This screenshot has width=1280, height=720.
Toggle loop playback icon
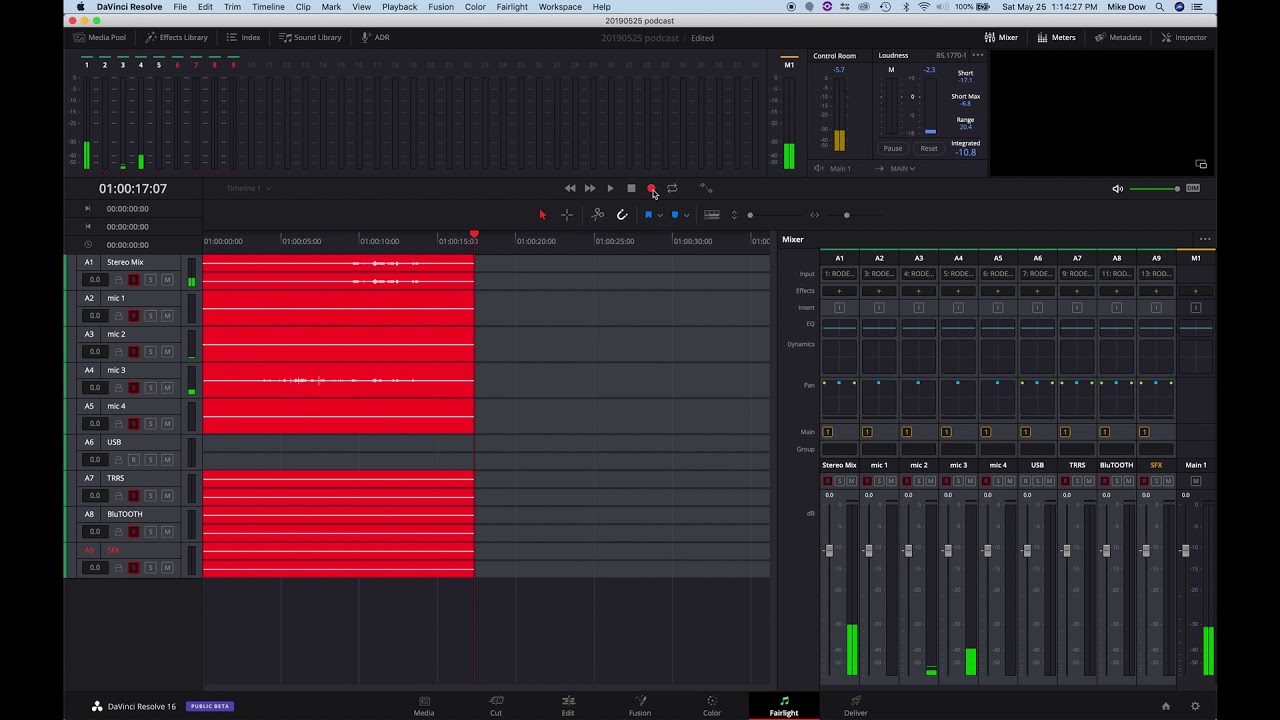672,188
